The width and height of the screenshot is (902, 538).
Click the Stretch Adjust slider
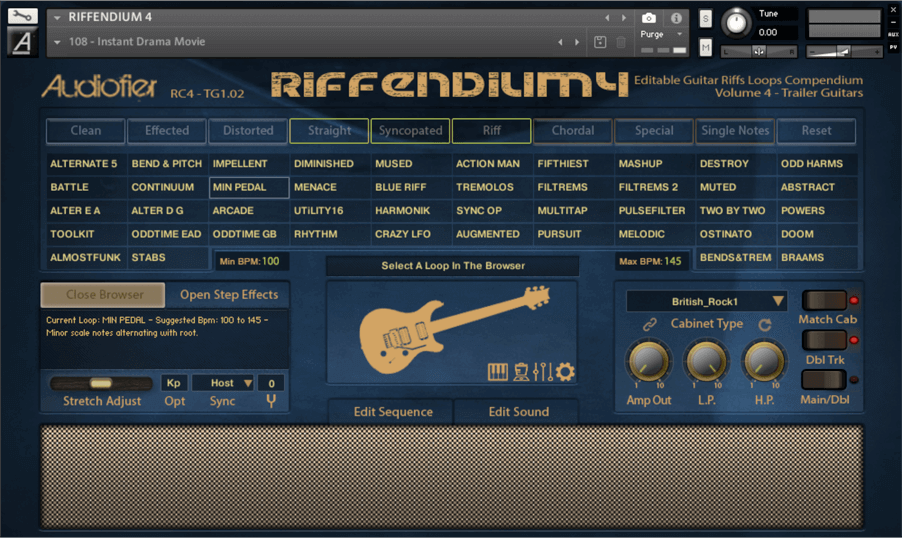pos(101,383)
